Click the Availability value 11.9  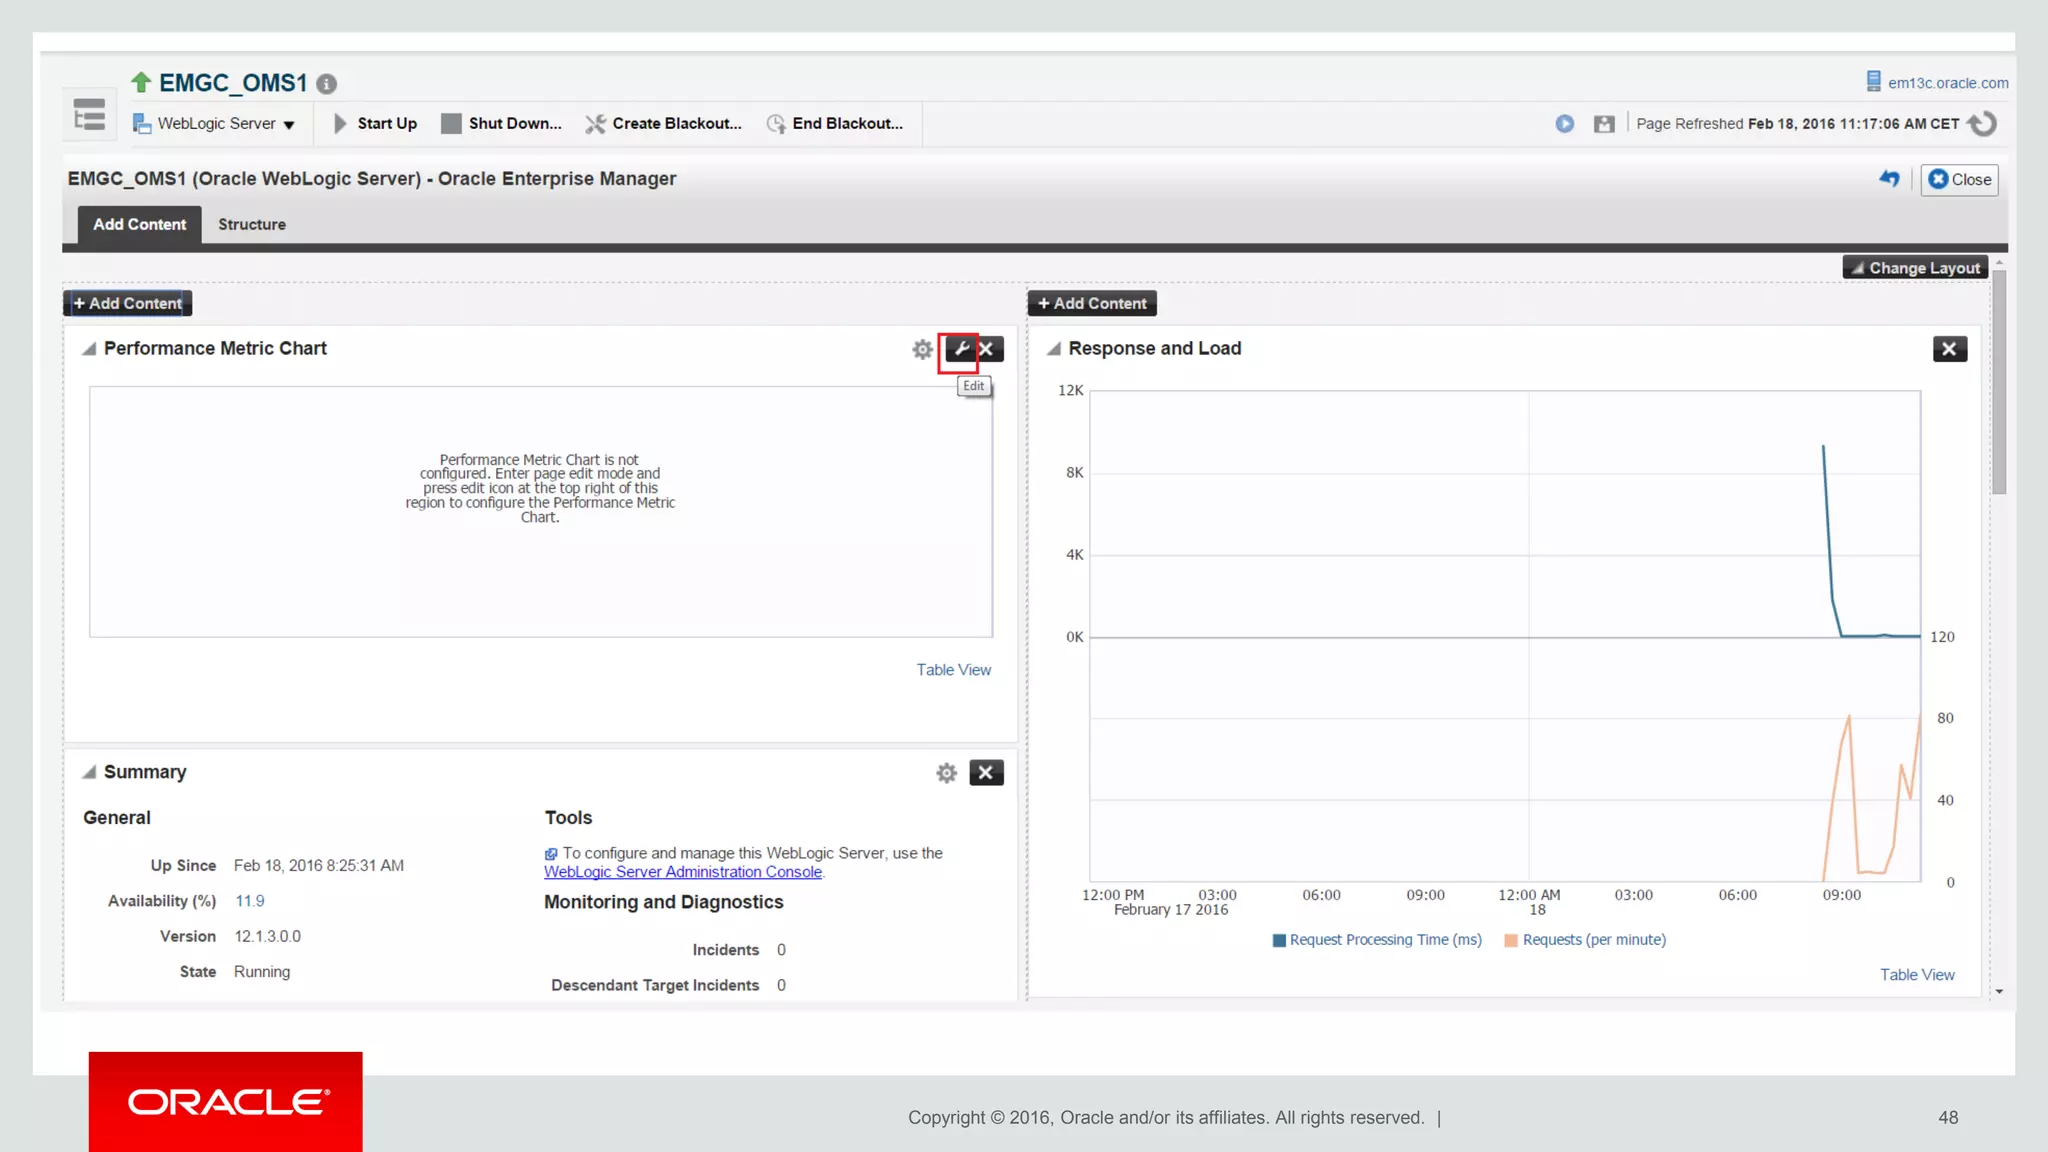[250, 901]
